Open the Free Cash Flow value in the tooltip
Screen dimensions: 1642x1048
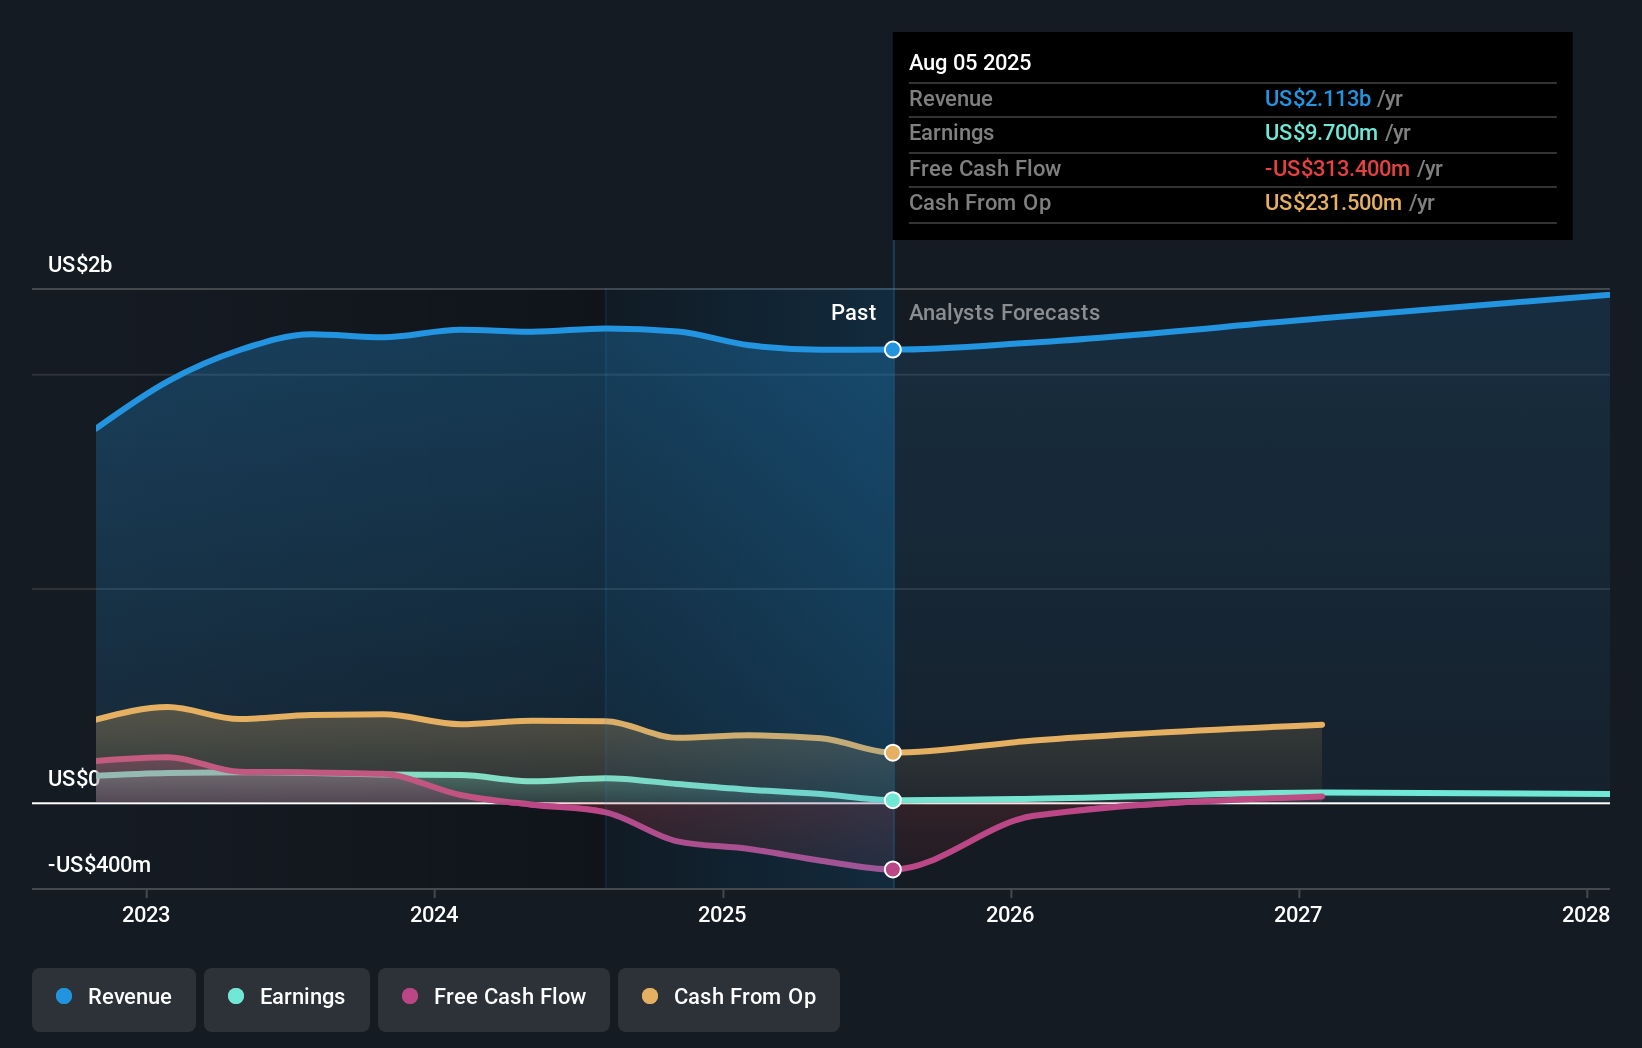pyautogui.click(x=1337, y=169)
